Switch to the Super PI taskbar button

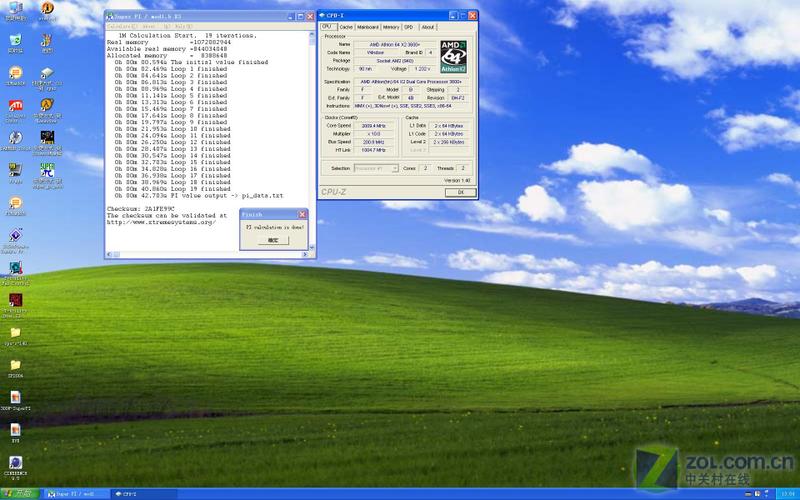point(76,494)
